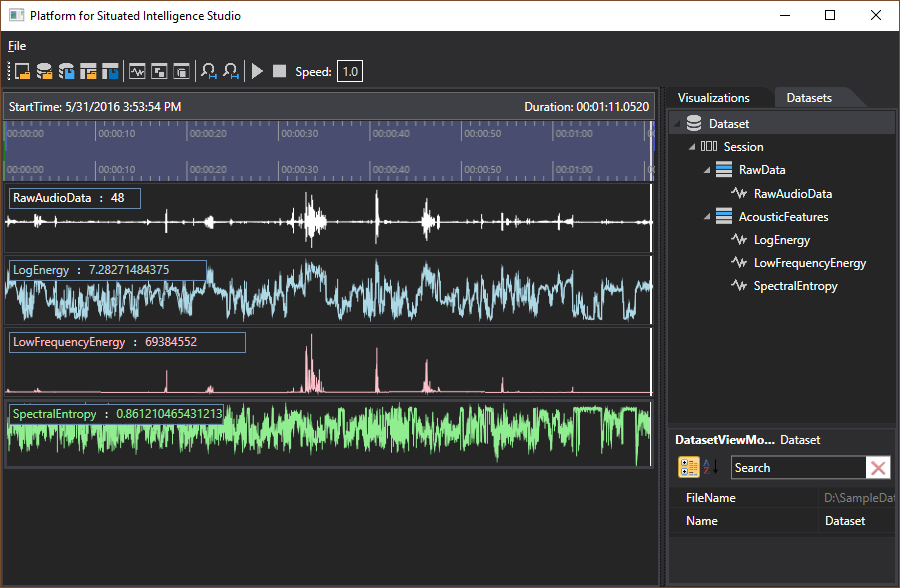Select the Play icon in the toolbar
Viewport: 900px width, 588px height.
[x=256, y=70]
